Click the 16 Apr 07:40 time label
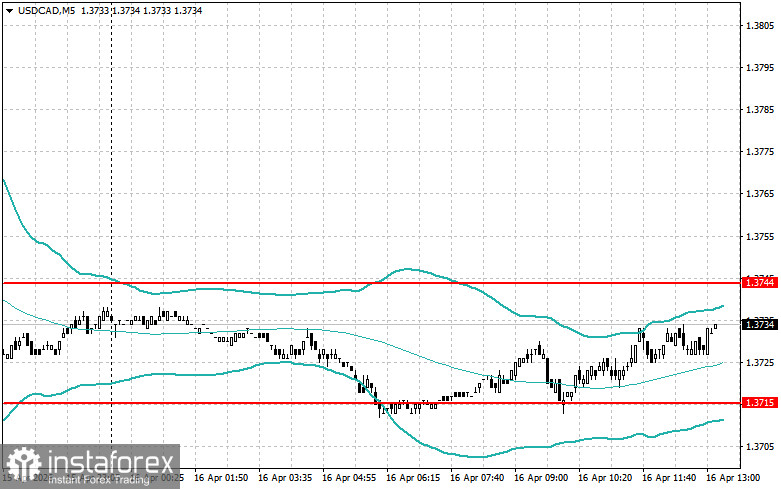The width and height of the screenshot is (781, 489). pos(477,478)
